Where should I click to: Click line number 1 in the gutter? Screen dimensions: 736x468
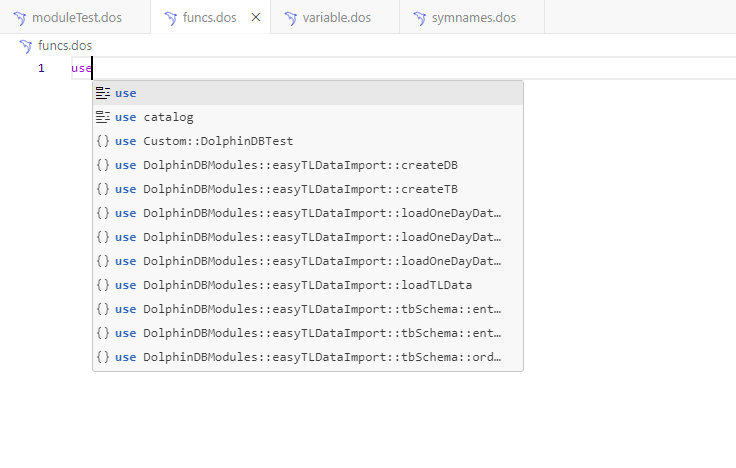click(41, 68)
